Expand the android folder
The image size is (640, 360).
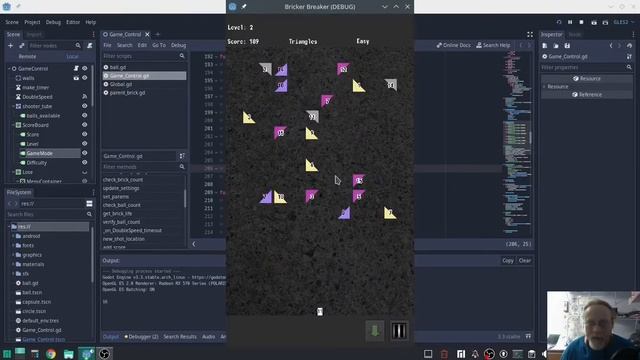(13, 236)
